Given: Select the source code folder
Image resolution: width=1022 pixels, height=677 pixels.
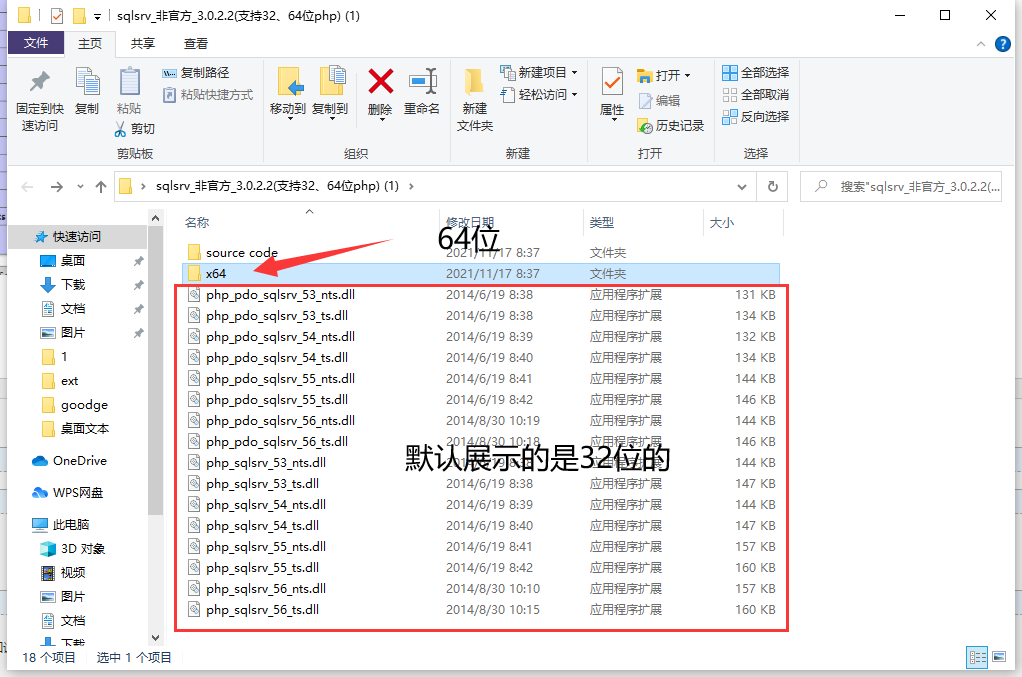Looking at the screenshot, I should tap(481, 253).
